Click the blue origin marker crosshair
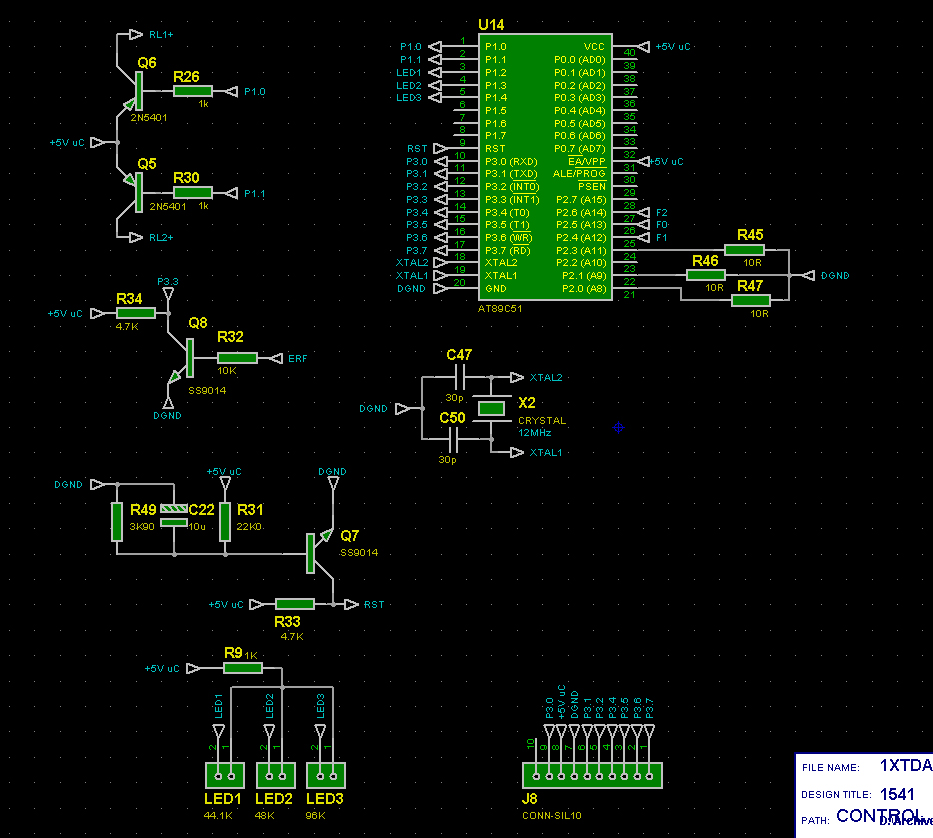Viewport: 933px width, 838px height. [x=618, y=427]
